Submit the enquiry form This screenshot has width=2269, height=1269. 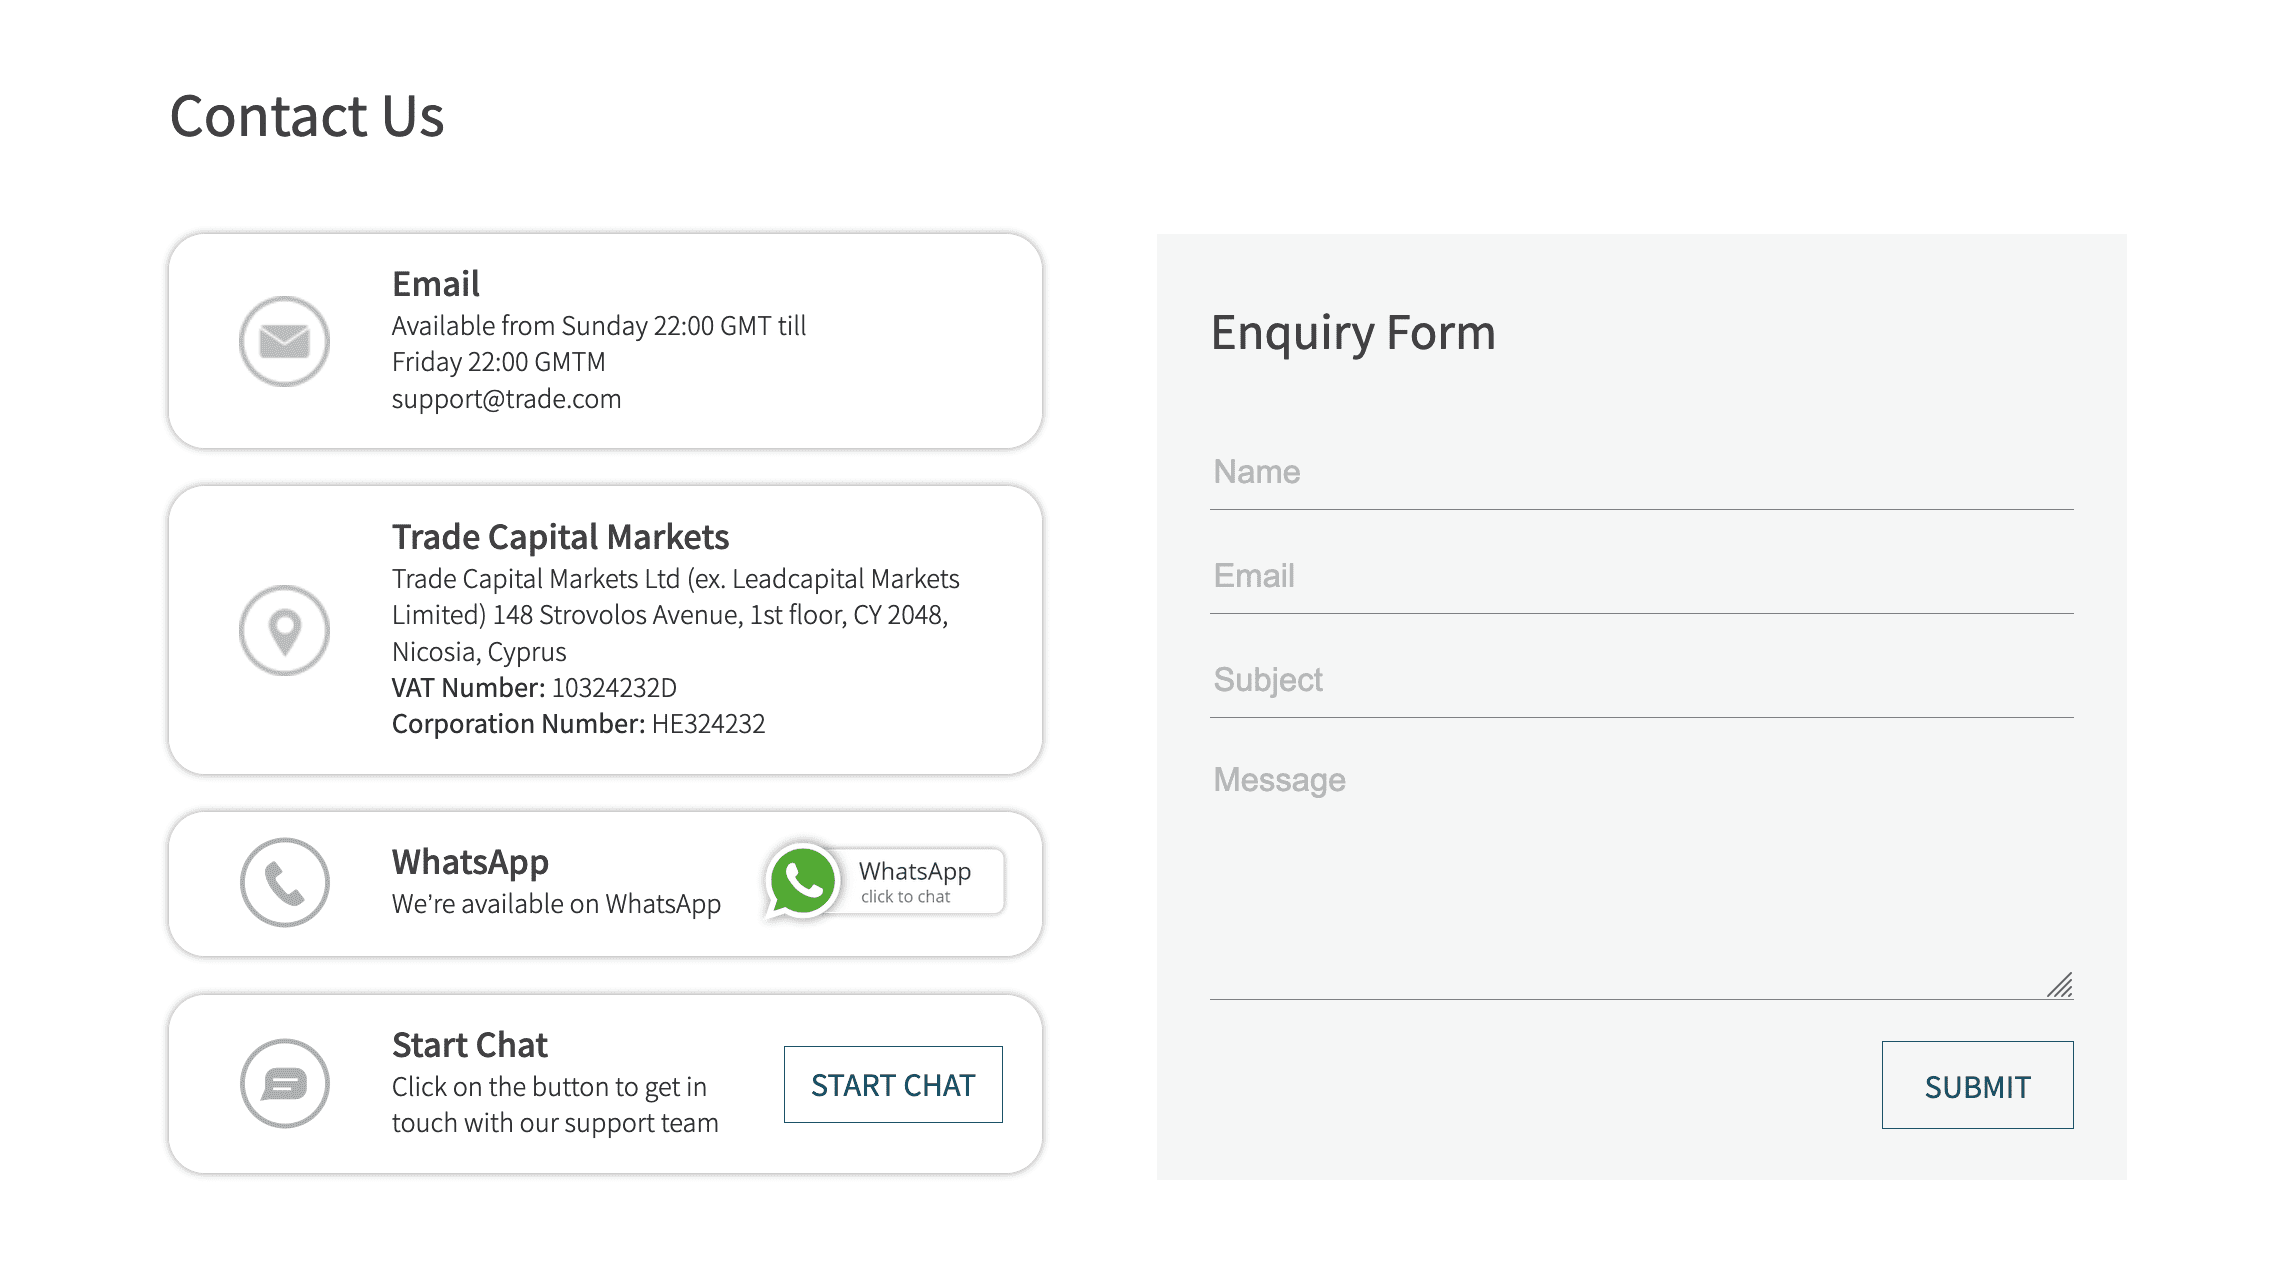tap(1977, 1086)
